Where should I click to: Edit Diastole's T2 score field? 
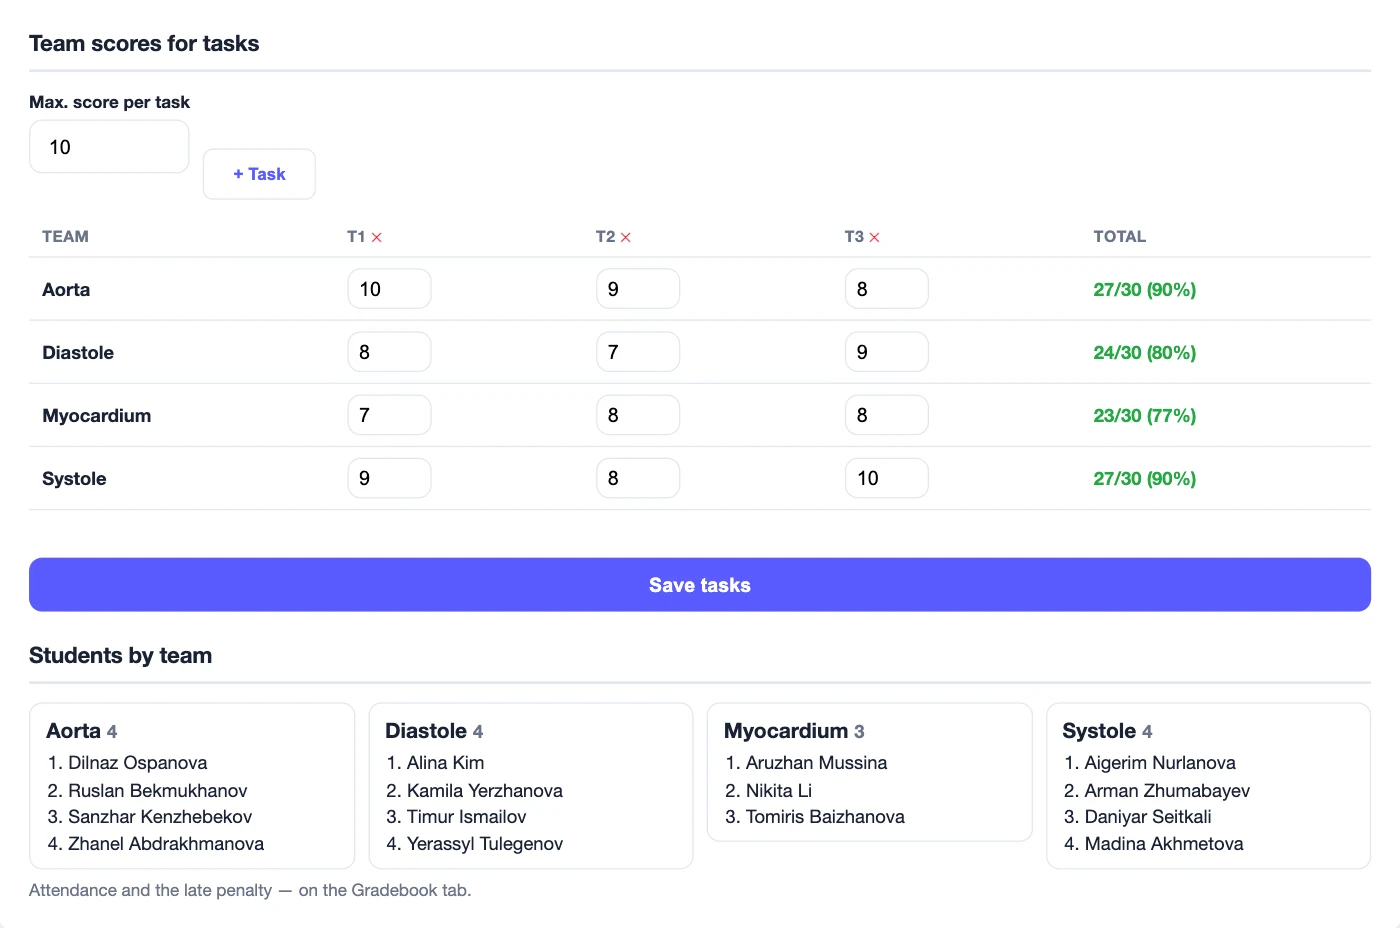pos(638,352)
